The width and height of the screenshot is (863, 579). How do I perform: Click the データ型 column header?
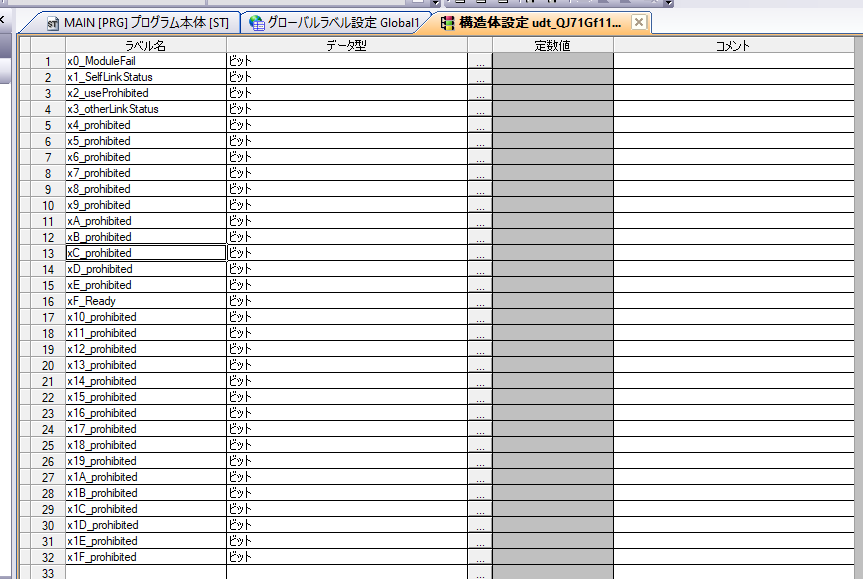[x=347, y=45]
